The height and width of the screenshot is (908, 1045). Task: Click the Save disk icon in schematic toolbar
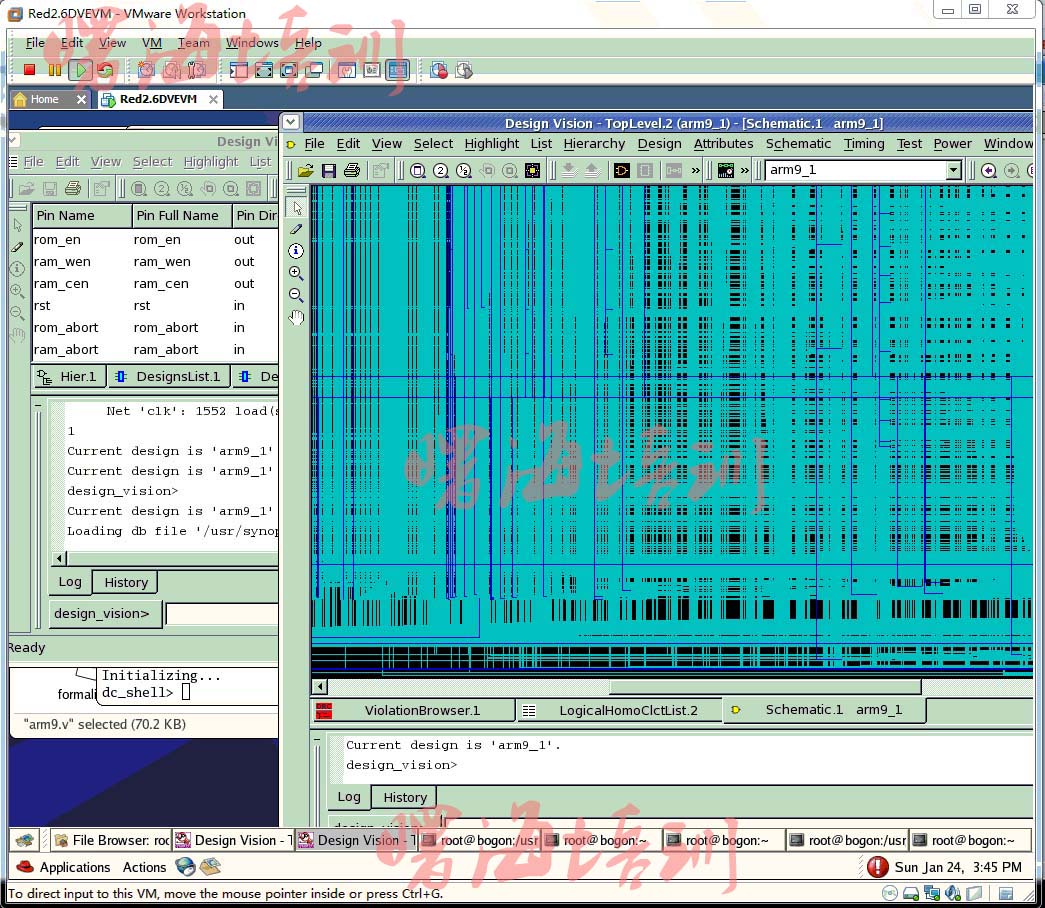[329, 171]
